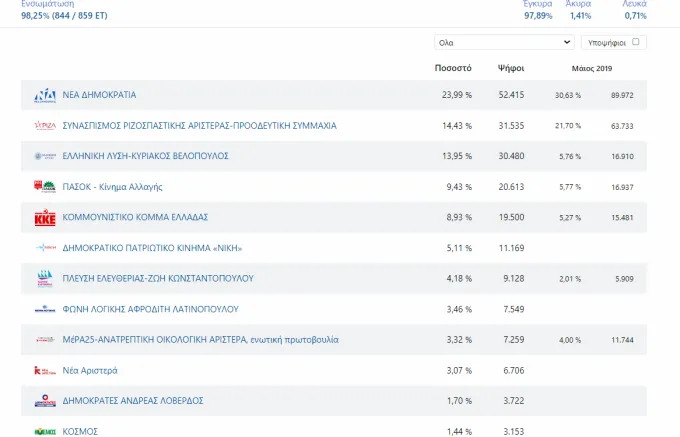Click the Νέα Δημοκρατία party logo
This screenshot has height=437, width=680.
pos(45,95)
